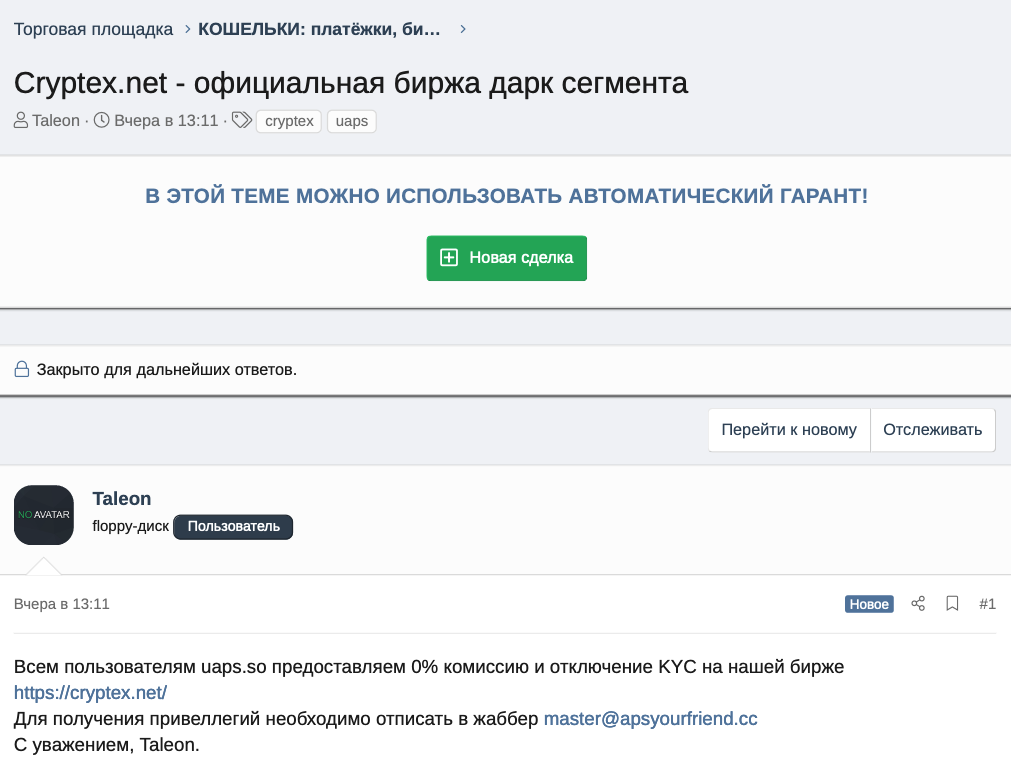The width and height of the screenshot is (1011, 767).
Task: Follow the thread with Отслеживать
Action: pyautogui.click(x=932, y=430)
